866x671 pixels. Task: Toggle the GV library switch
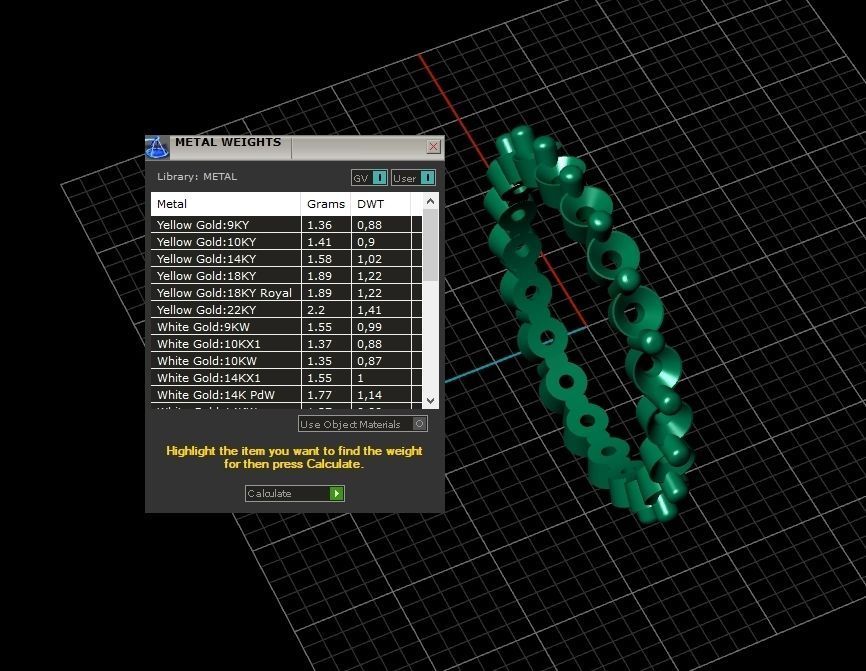369,178
